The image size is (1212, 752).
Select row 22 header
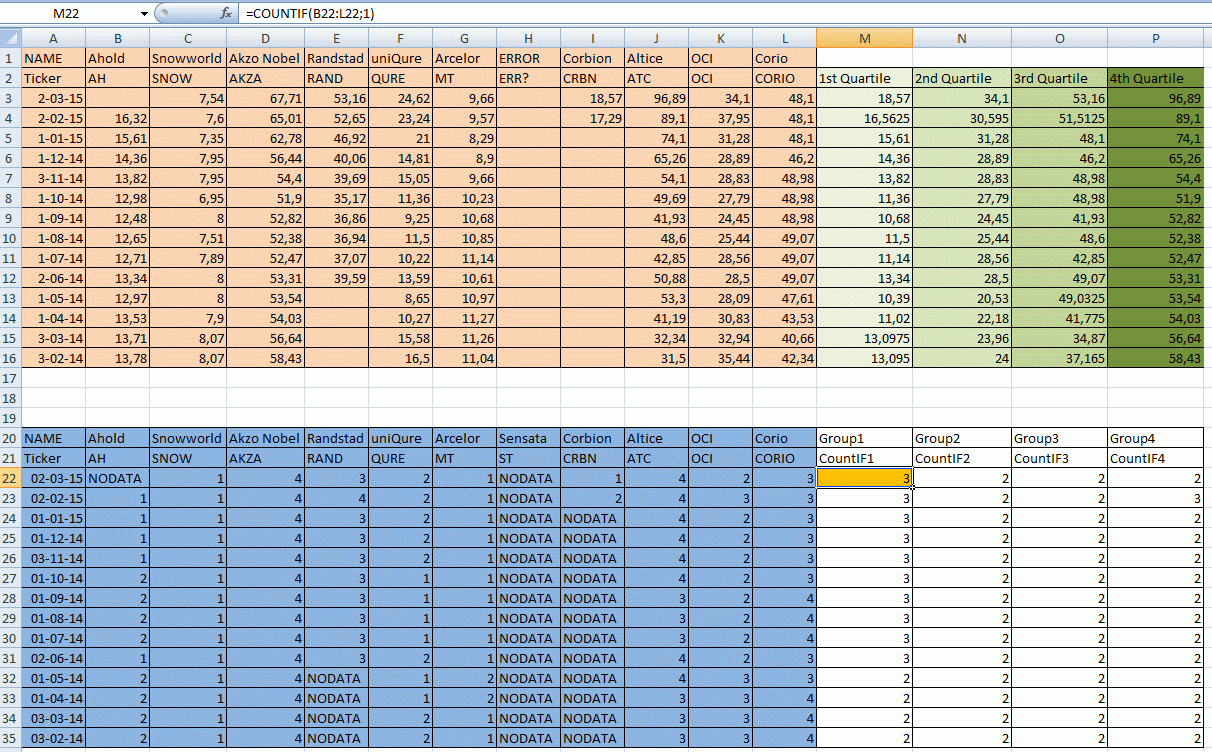(11, 478)
